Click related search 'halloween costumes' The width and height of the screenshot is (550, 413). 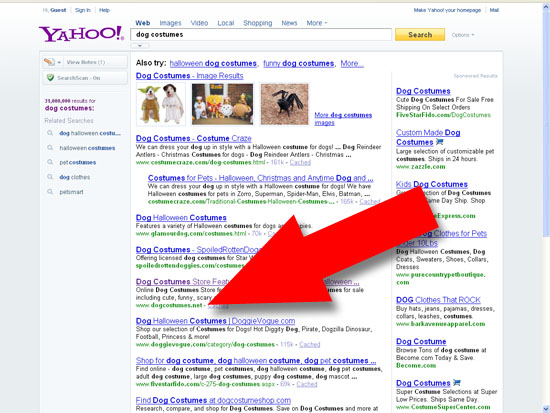[87, 148]
